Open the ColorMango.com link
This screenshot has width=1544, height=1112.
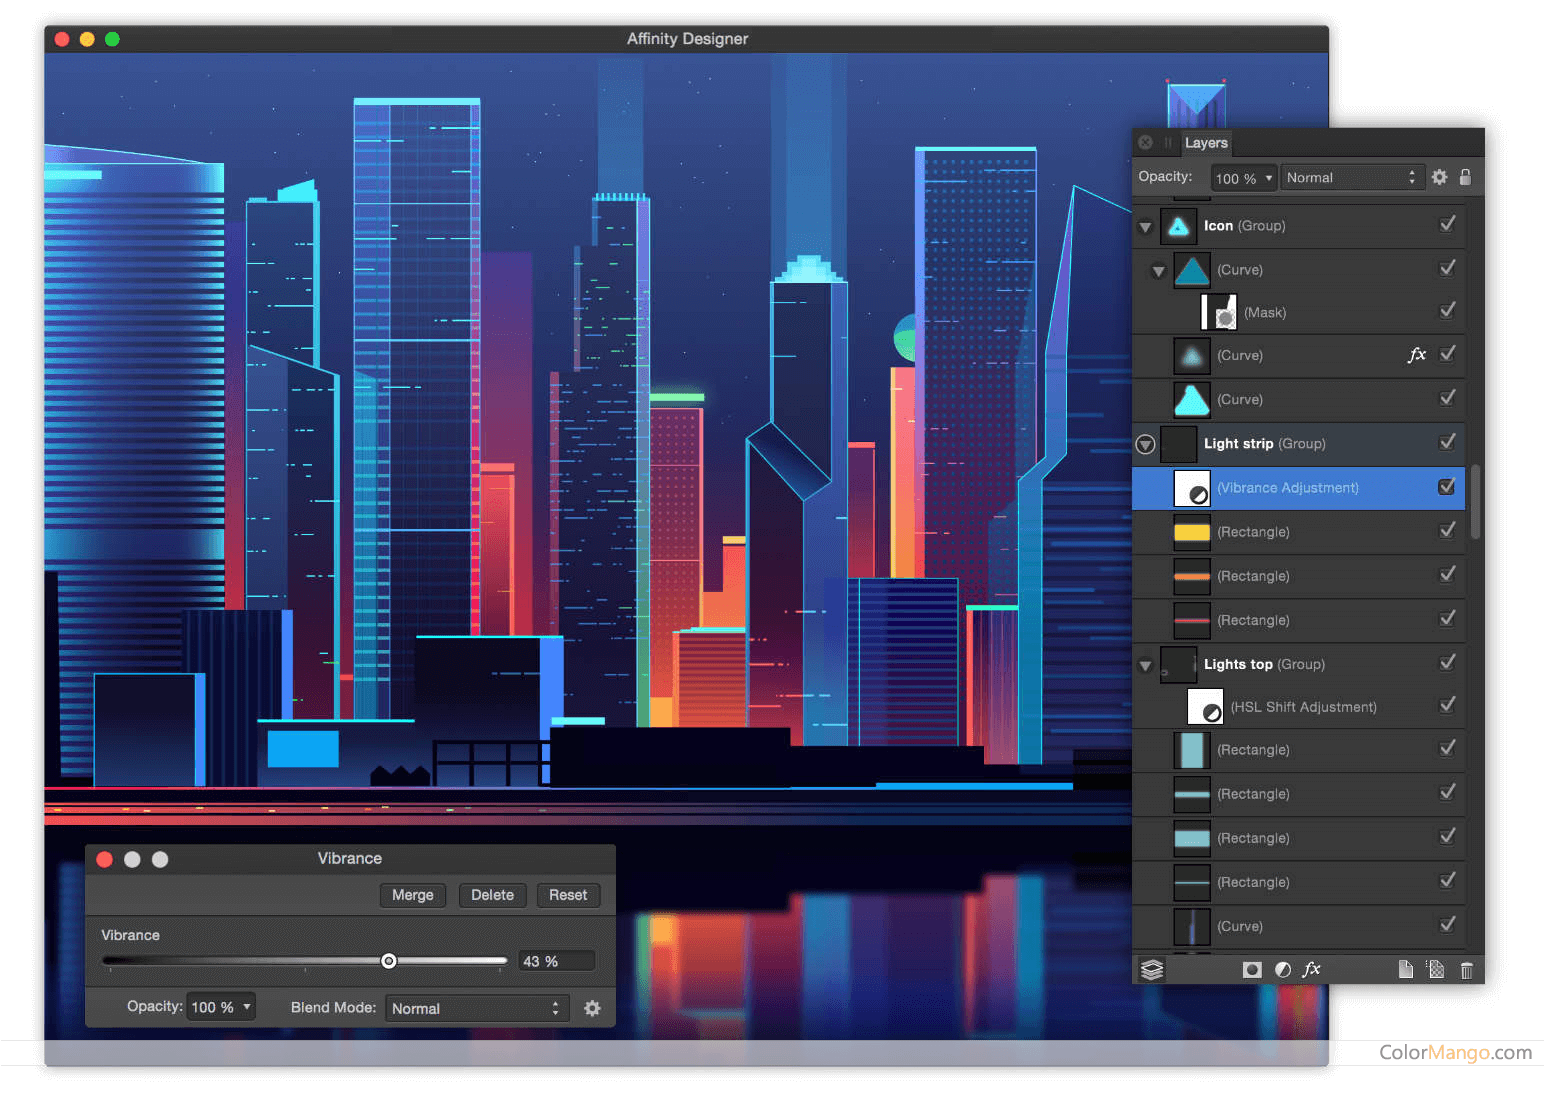point(1456,1053)
